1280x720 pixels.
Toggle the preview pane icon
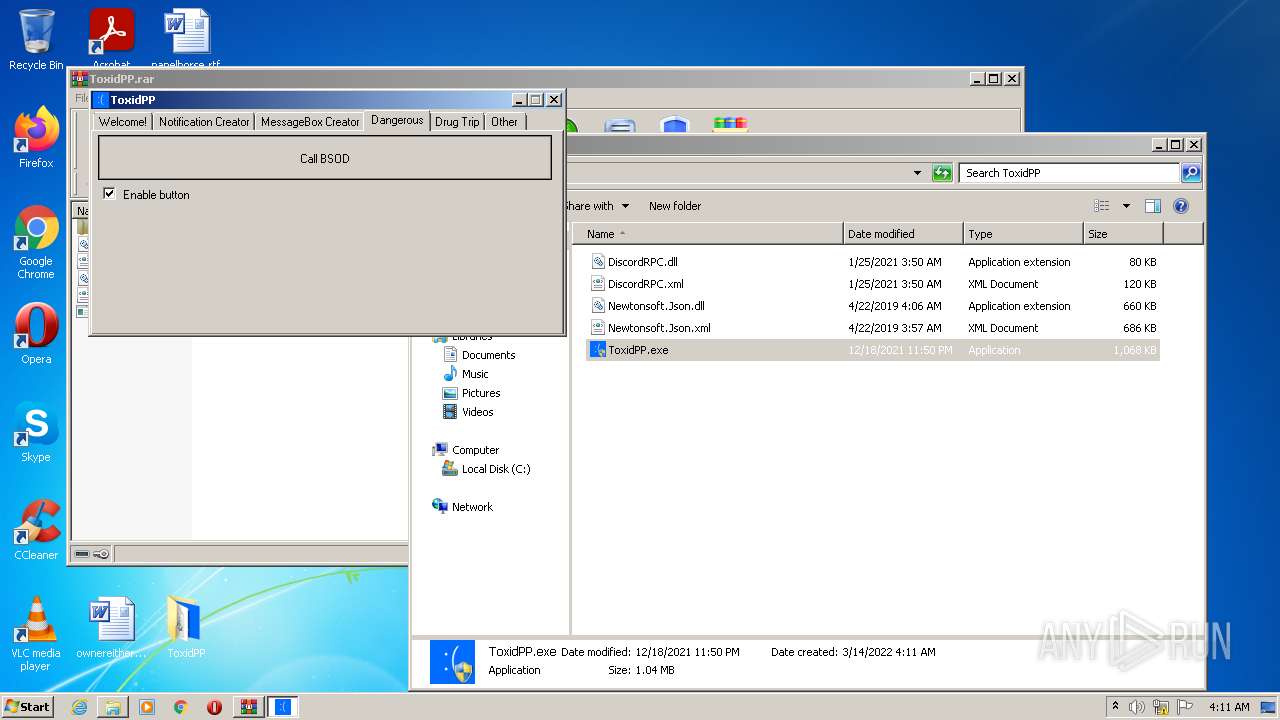(x=1153, y=206)
